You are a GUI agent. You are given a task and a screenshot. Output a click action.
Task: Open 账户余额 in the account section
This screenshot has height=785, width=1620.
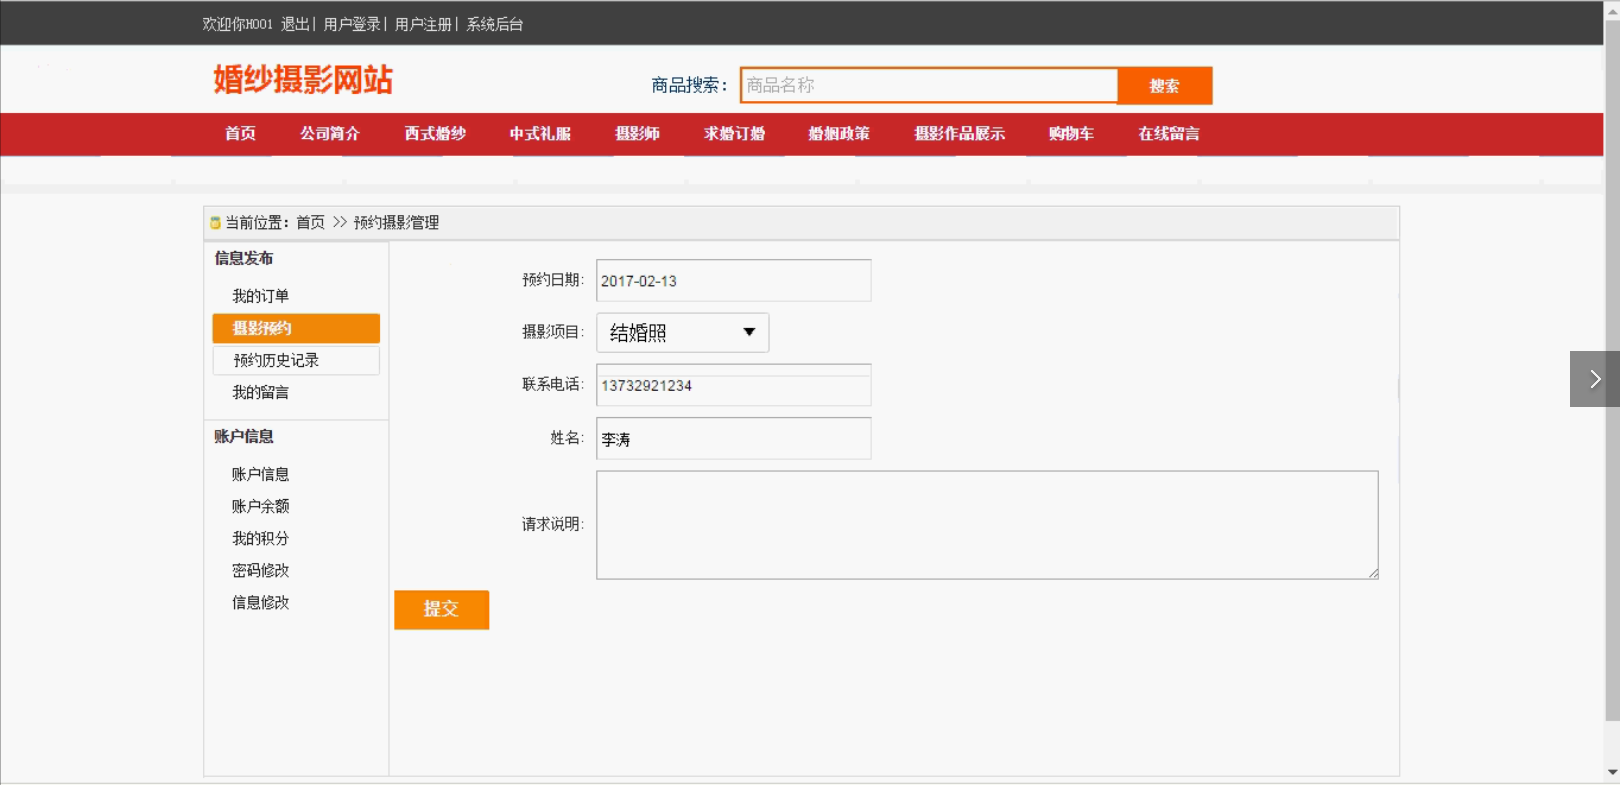click(x=261, y=506)
